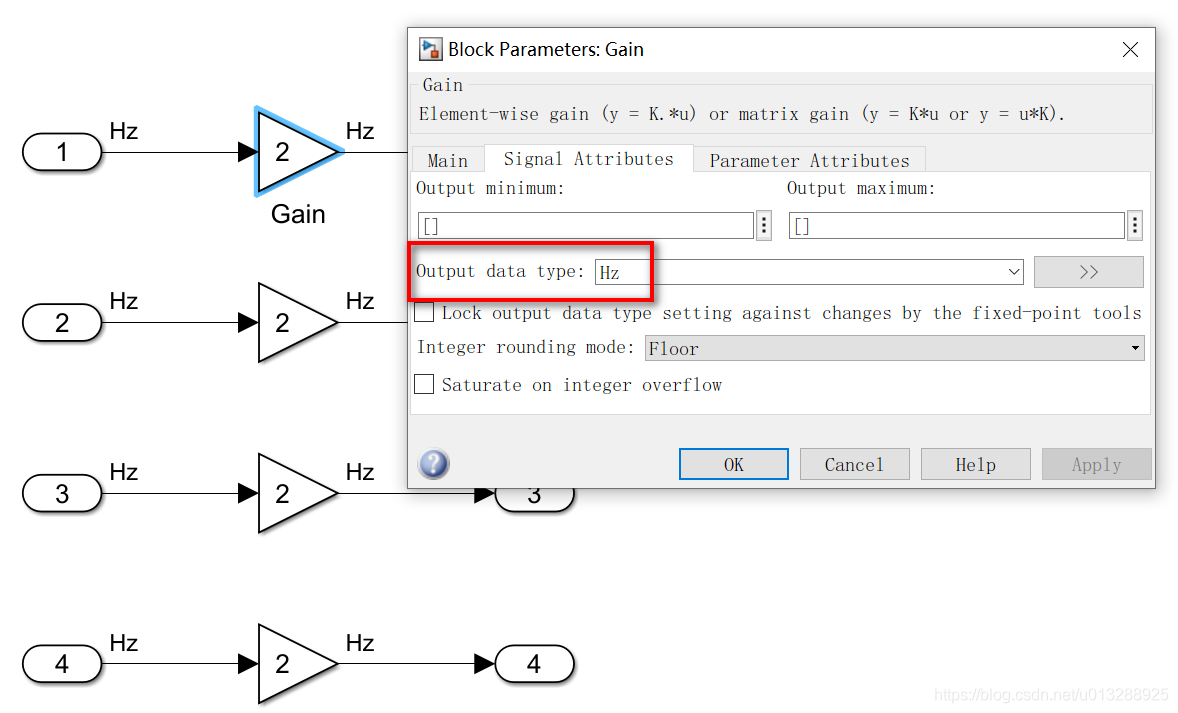1178x713 pixels.
Task: Click the blue help question mark icon
Action: pos(433,464)
